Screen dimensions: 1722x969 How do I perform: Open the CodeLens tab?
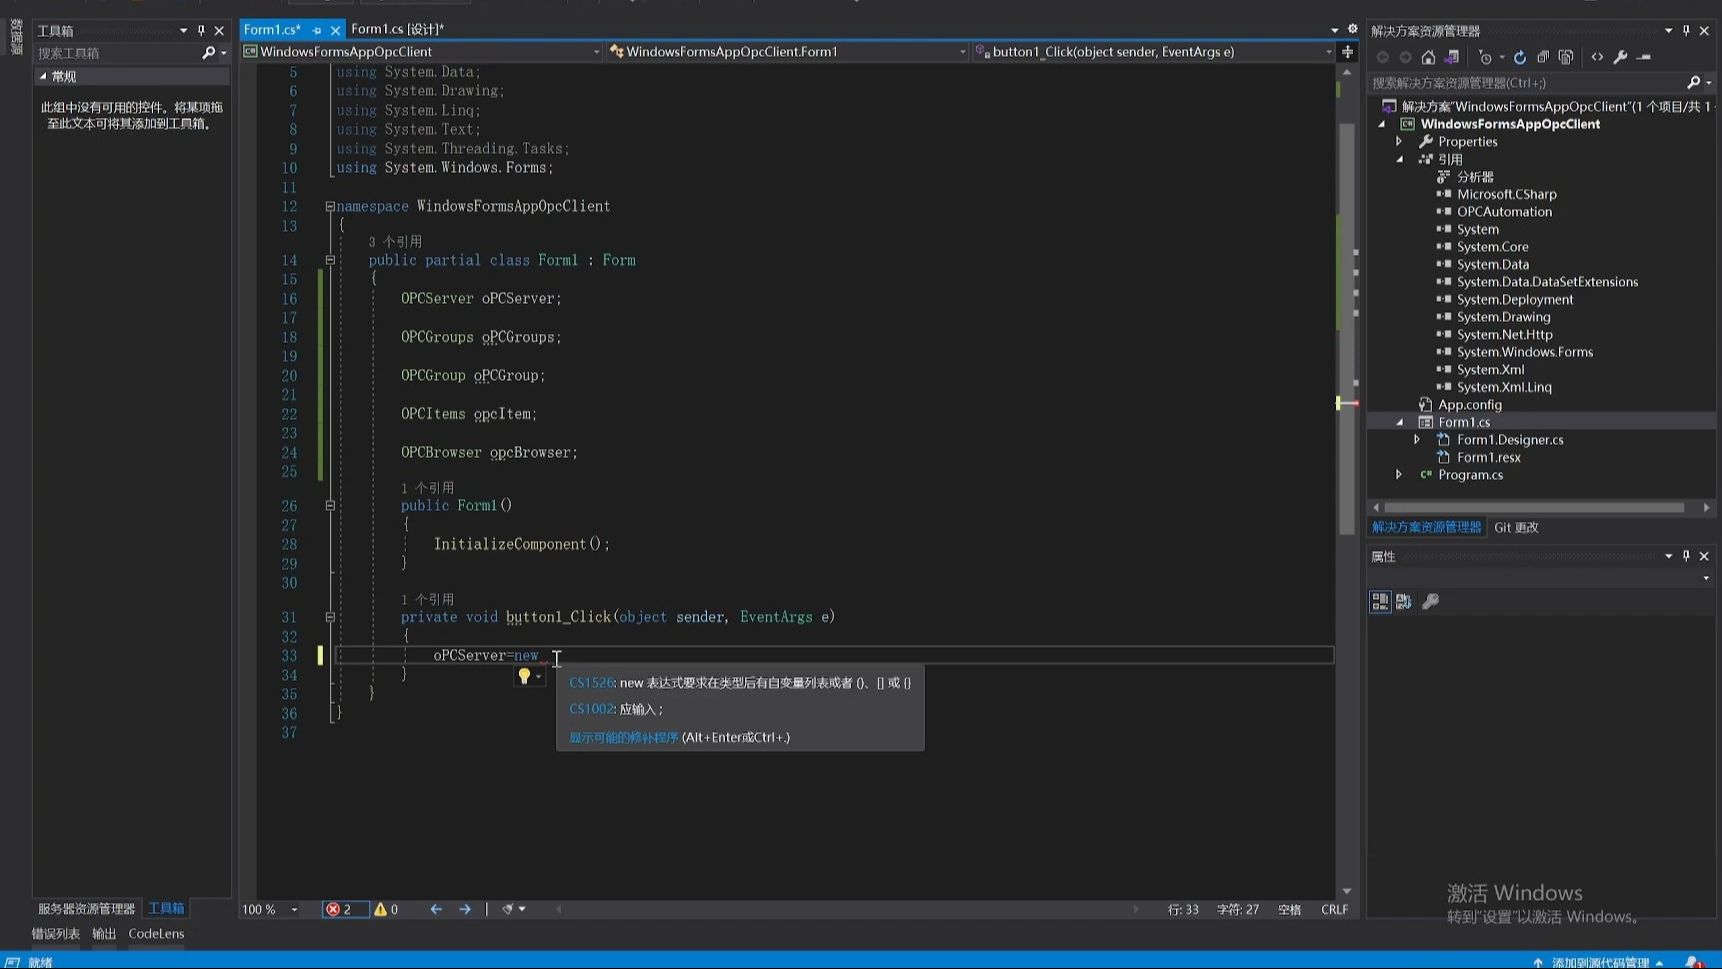[156, 934]
